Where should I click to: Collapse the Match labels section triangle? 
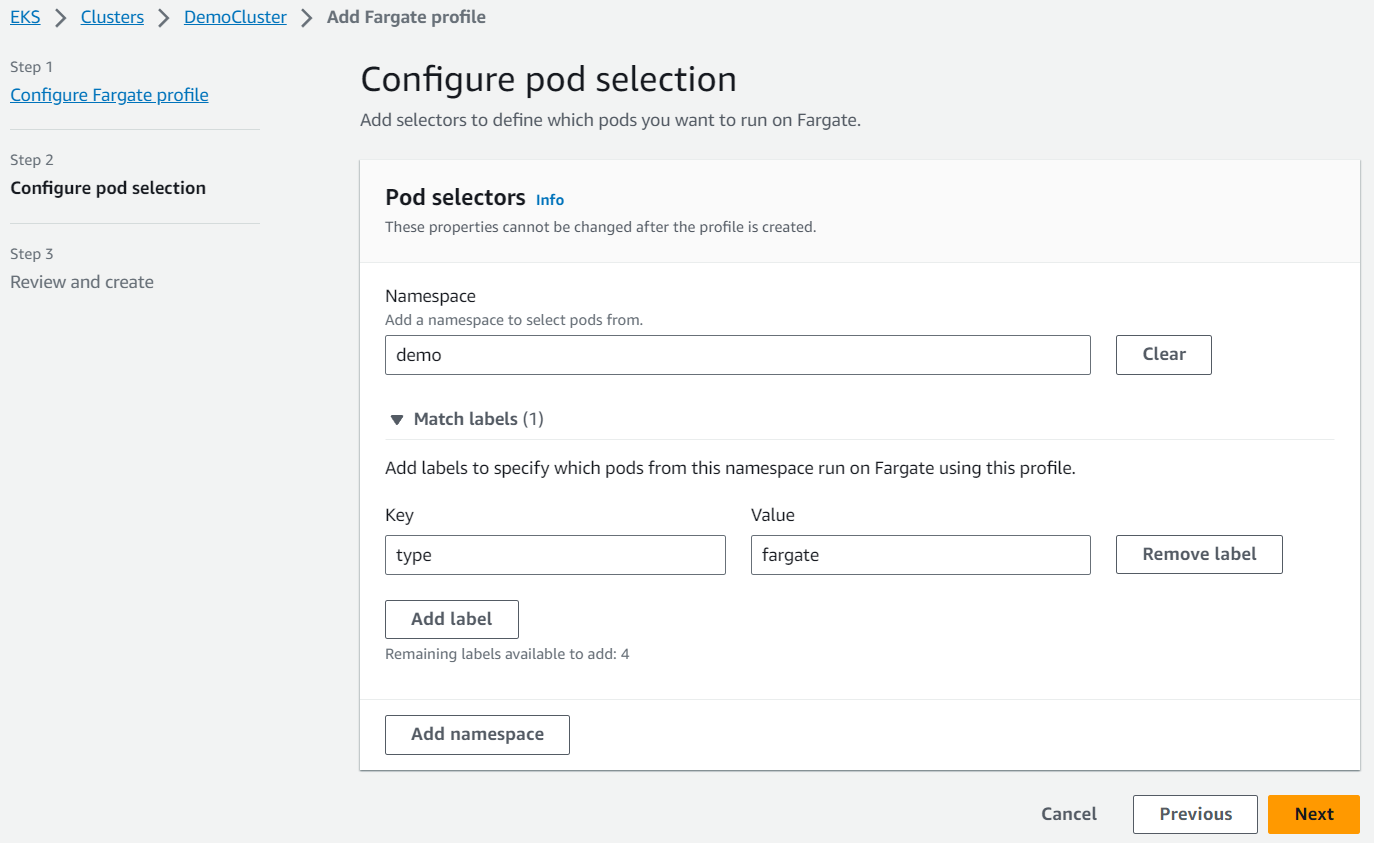[397, 420]
